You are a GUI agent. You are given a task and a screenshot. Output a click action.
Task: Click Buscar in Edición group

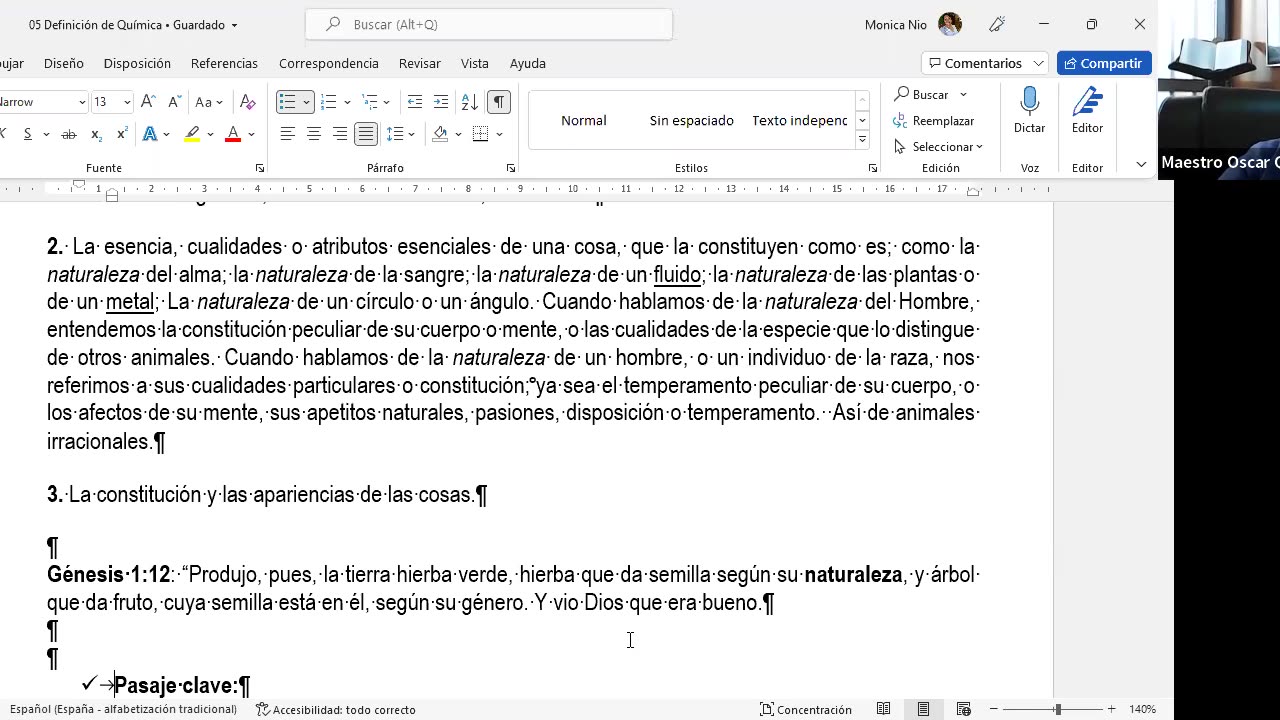pos(922,94)
